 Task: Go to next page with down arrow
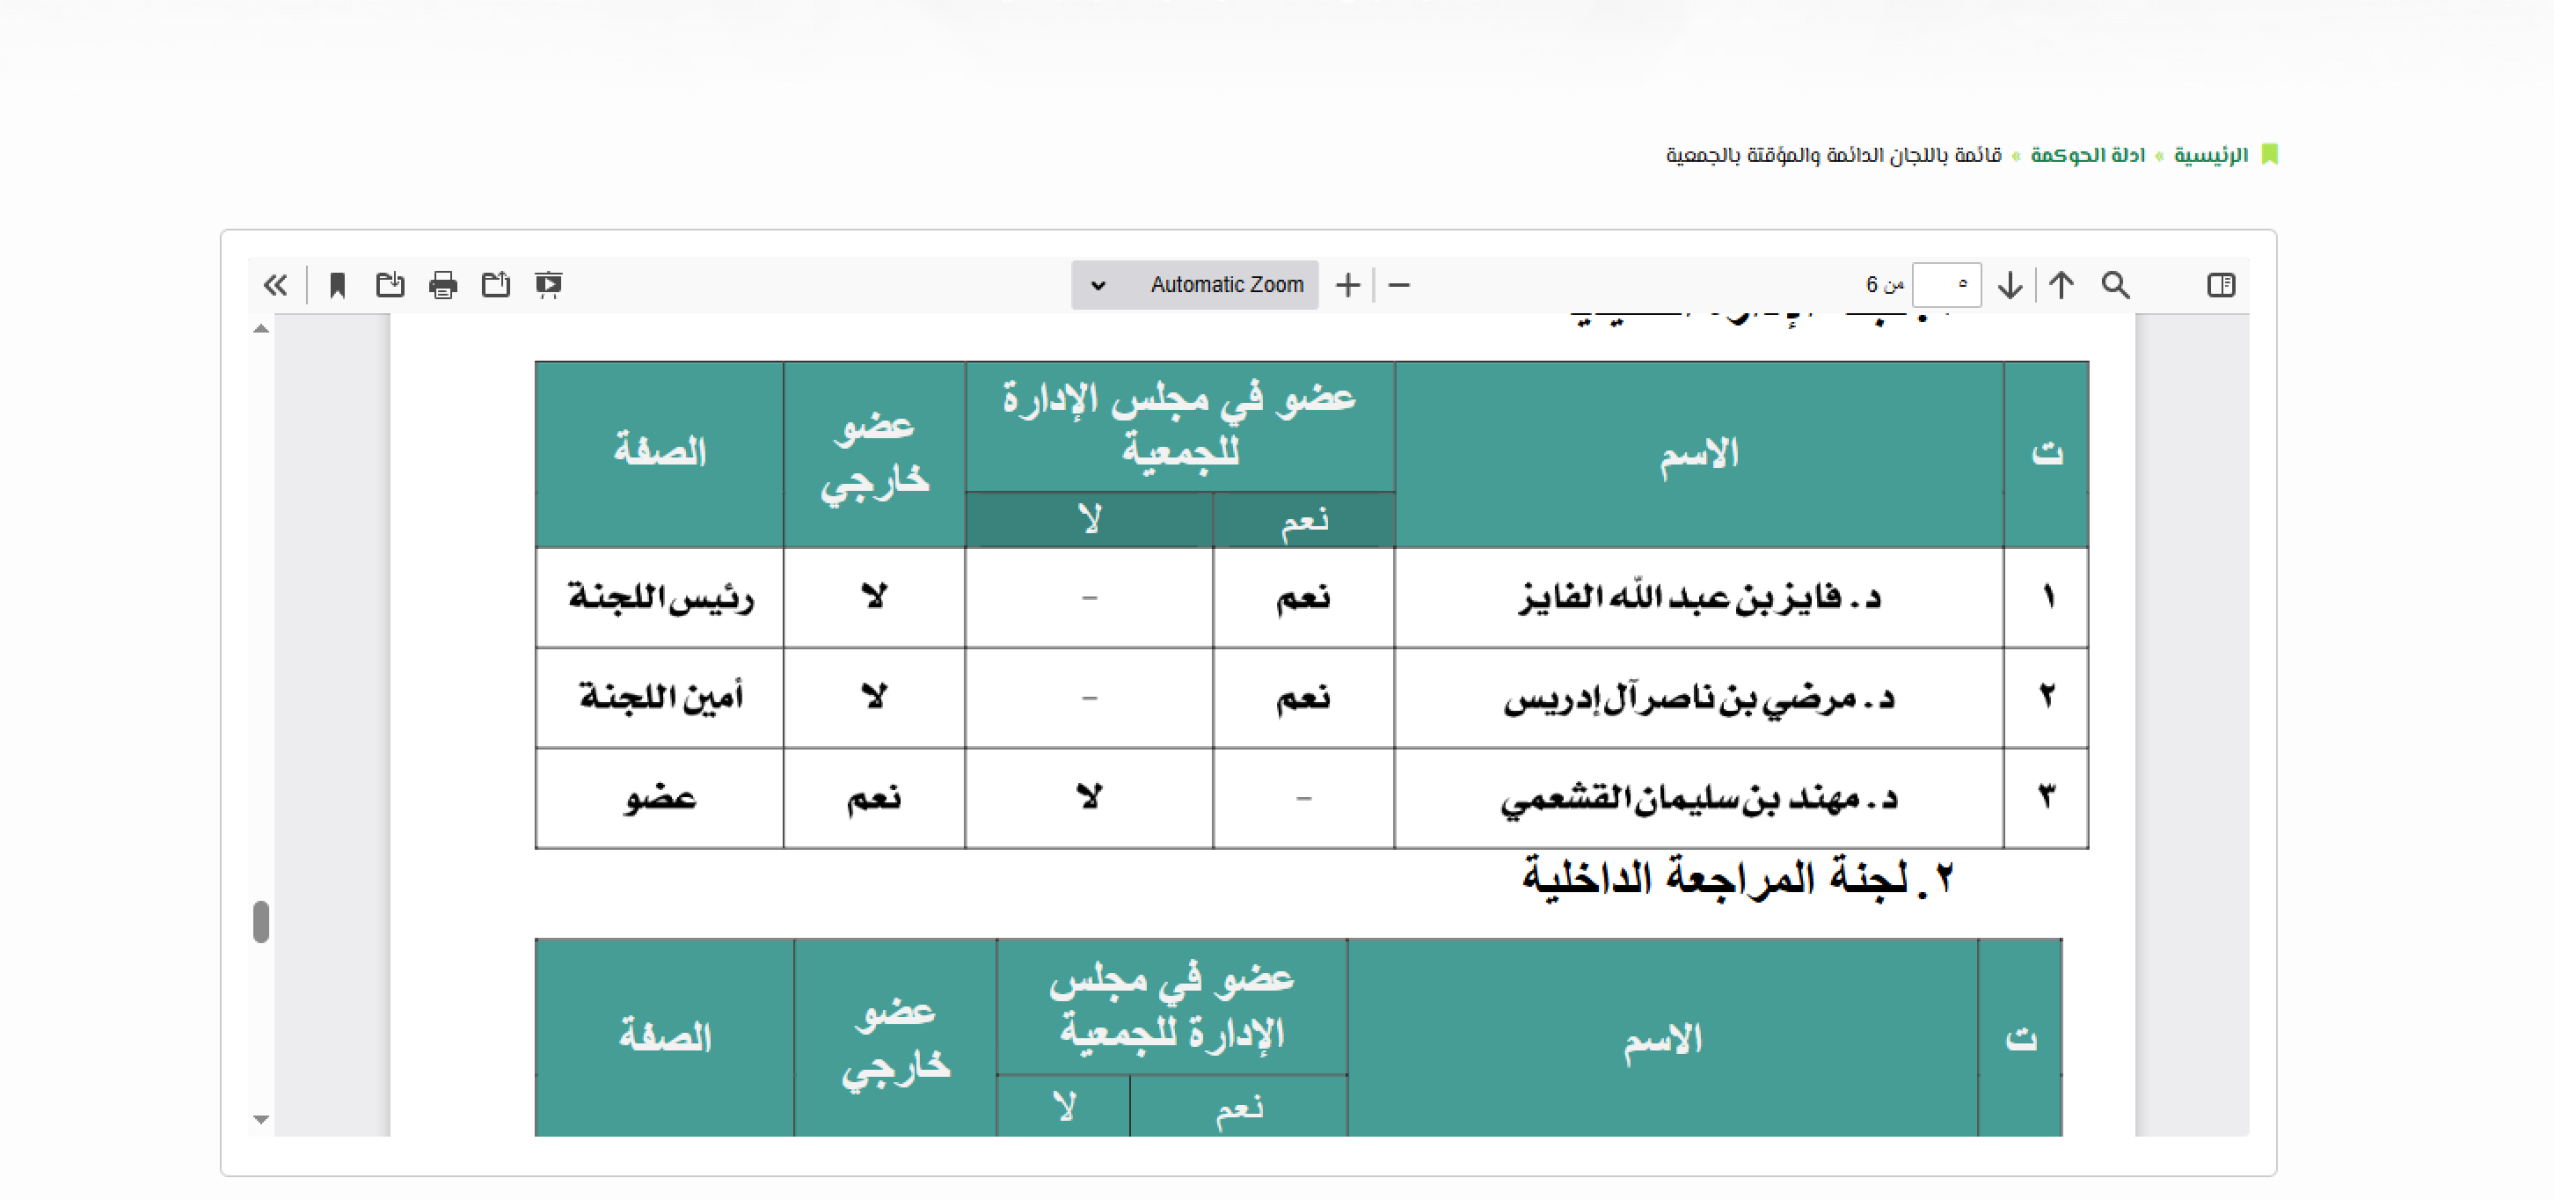tap(2010, 285)
